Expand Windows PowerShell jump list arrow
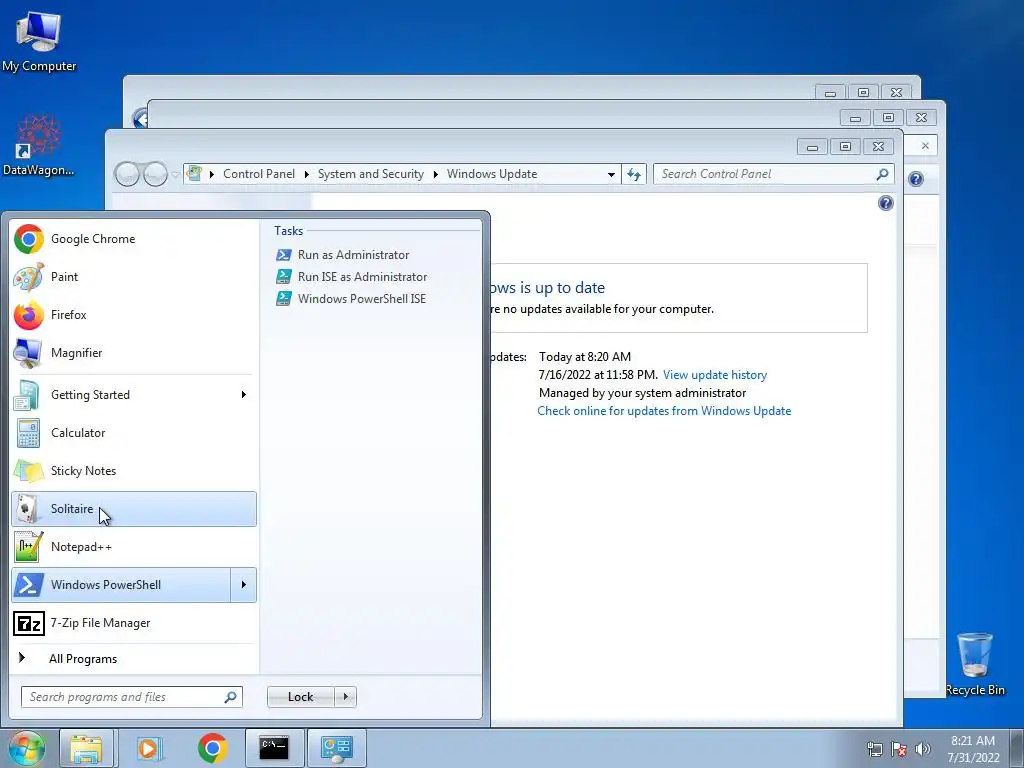The image size is (1024, 768). pos(244,584)
